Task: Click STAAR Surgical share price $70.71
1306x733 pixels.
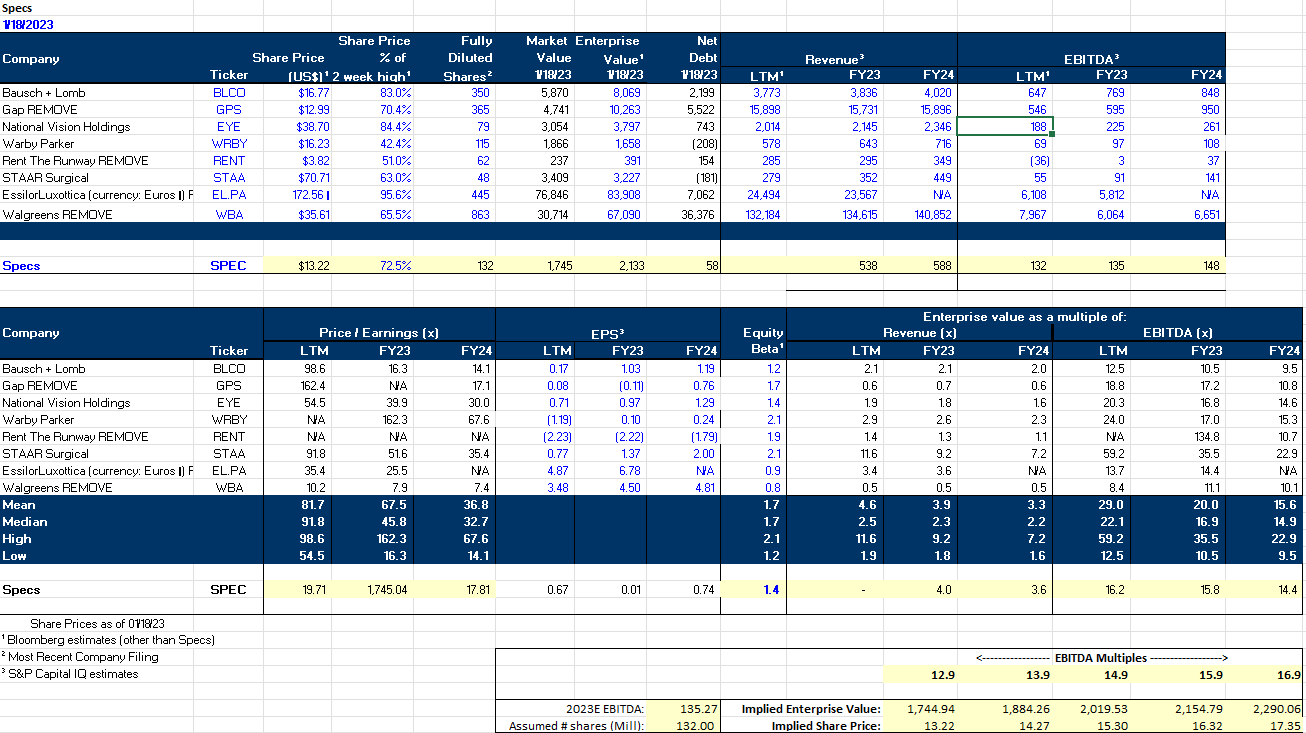Action: tap(313, 178)
